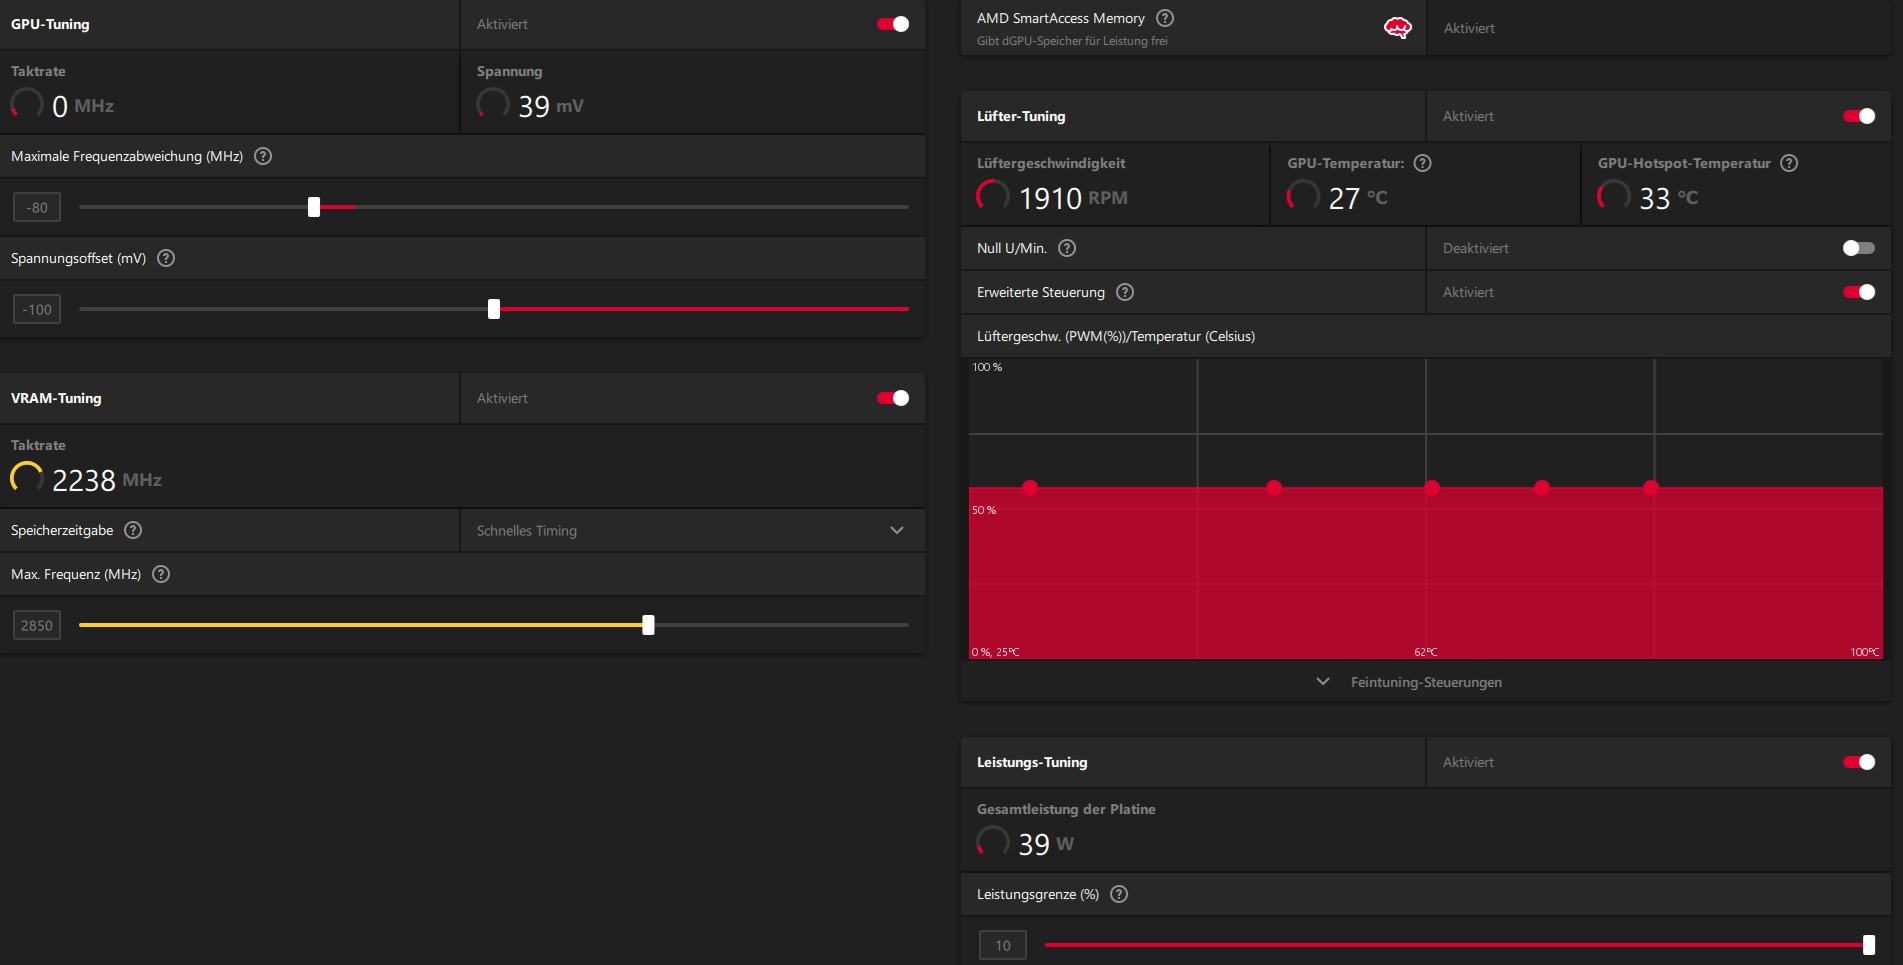Click the Speicherzeitgabe help question mark
Image resolution: width=1903 pixels, height=965 pixels.
(x=133, y=530)
